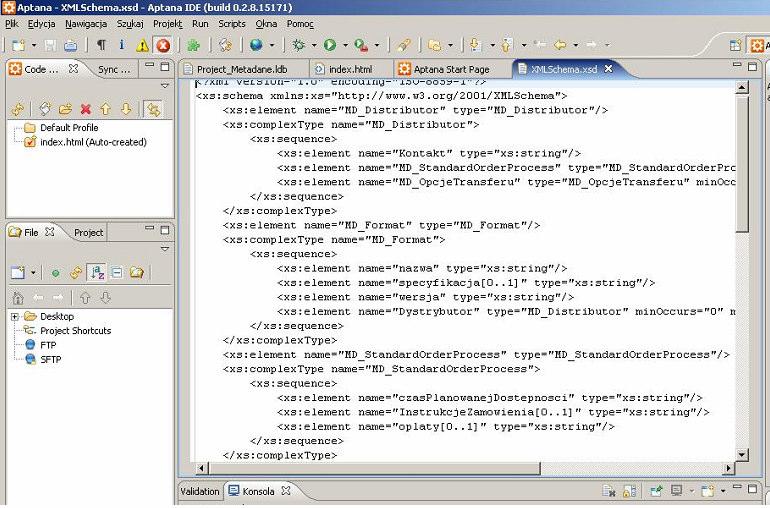The width and height of the screenshot is (770, 508).
Task: Open the Run configurations dropdown arrow
Action: (x=345, y=45)
